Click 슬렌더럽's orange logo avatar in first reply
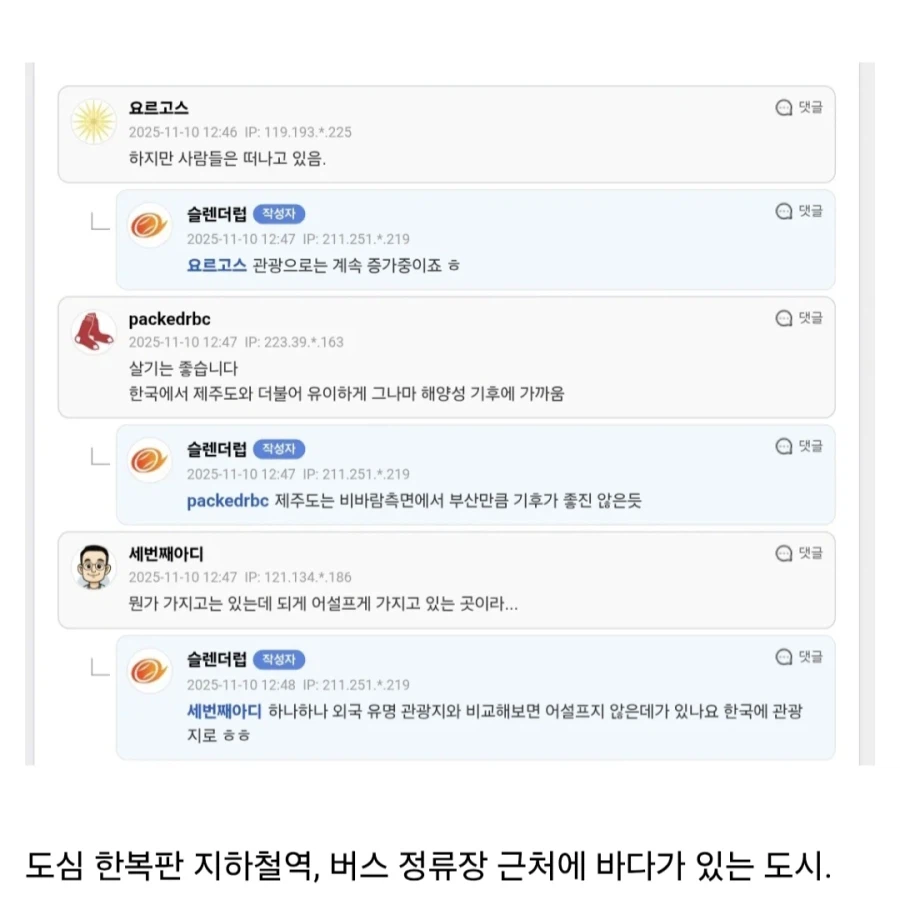Viewport: 900px width, 915px height. (x=150, y=226)
